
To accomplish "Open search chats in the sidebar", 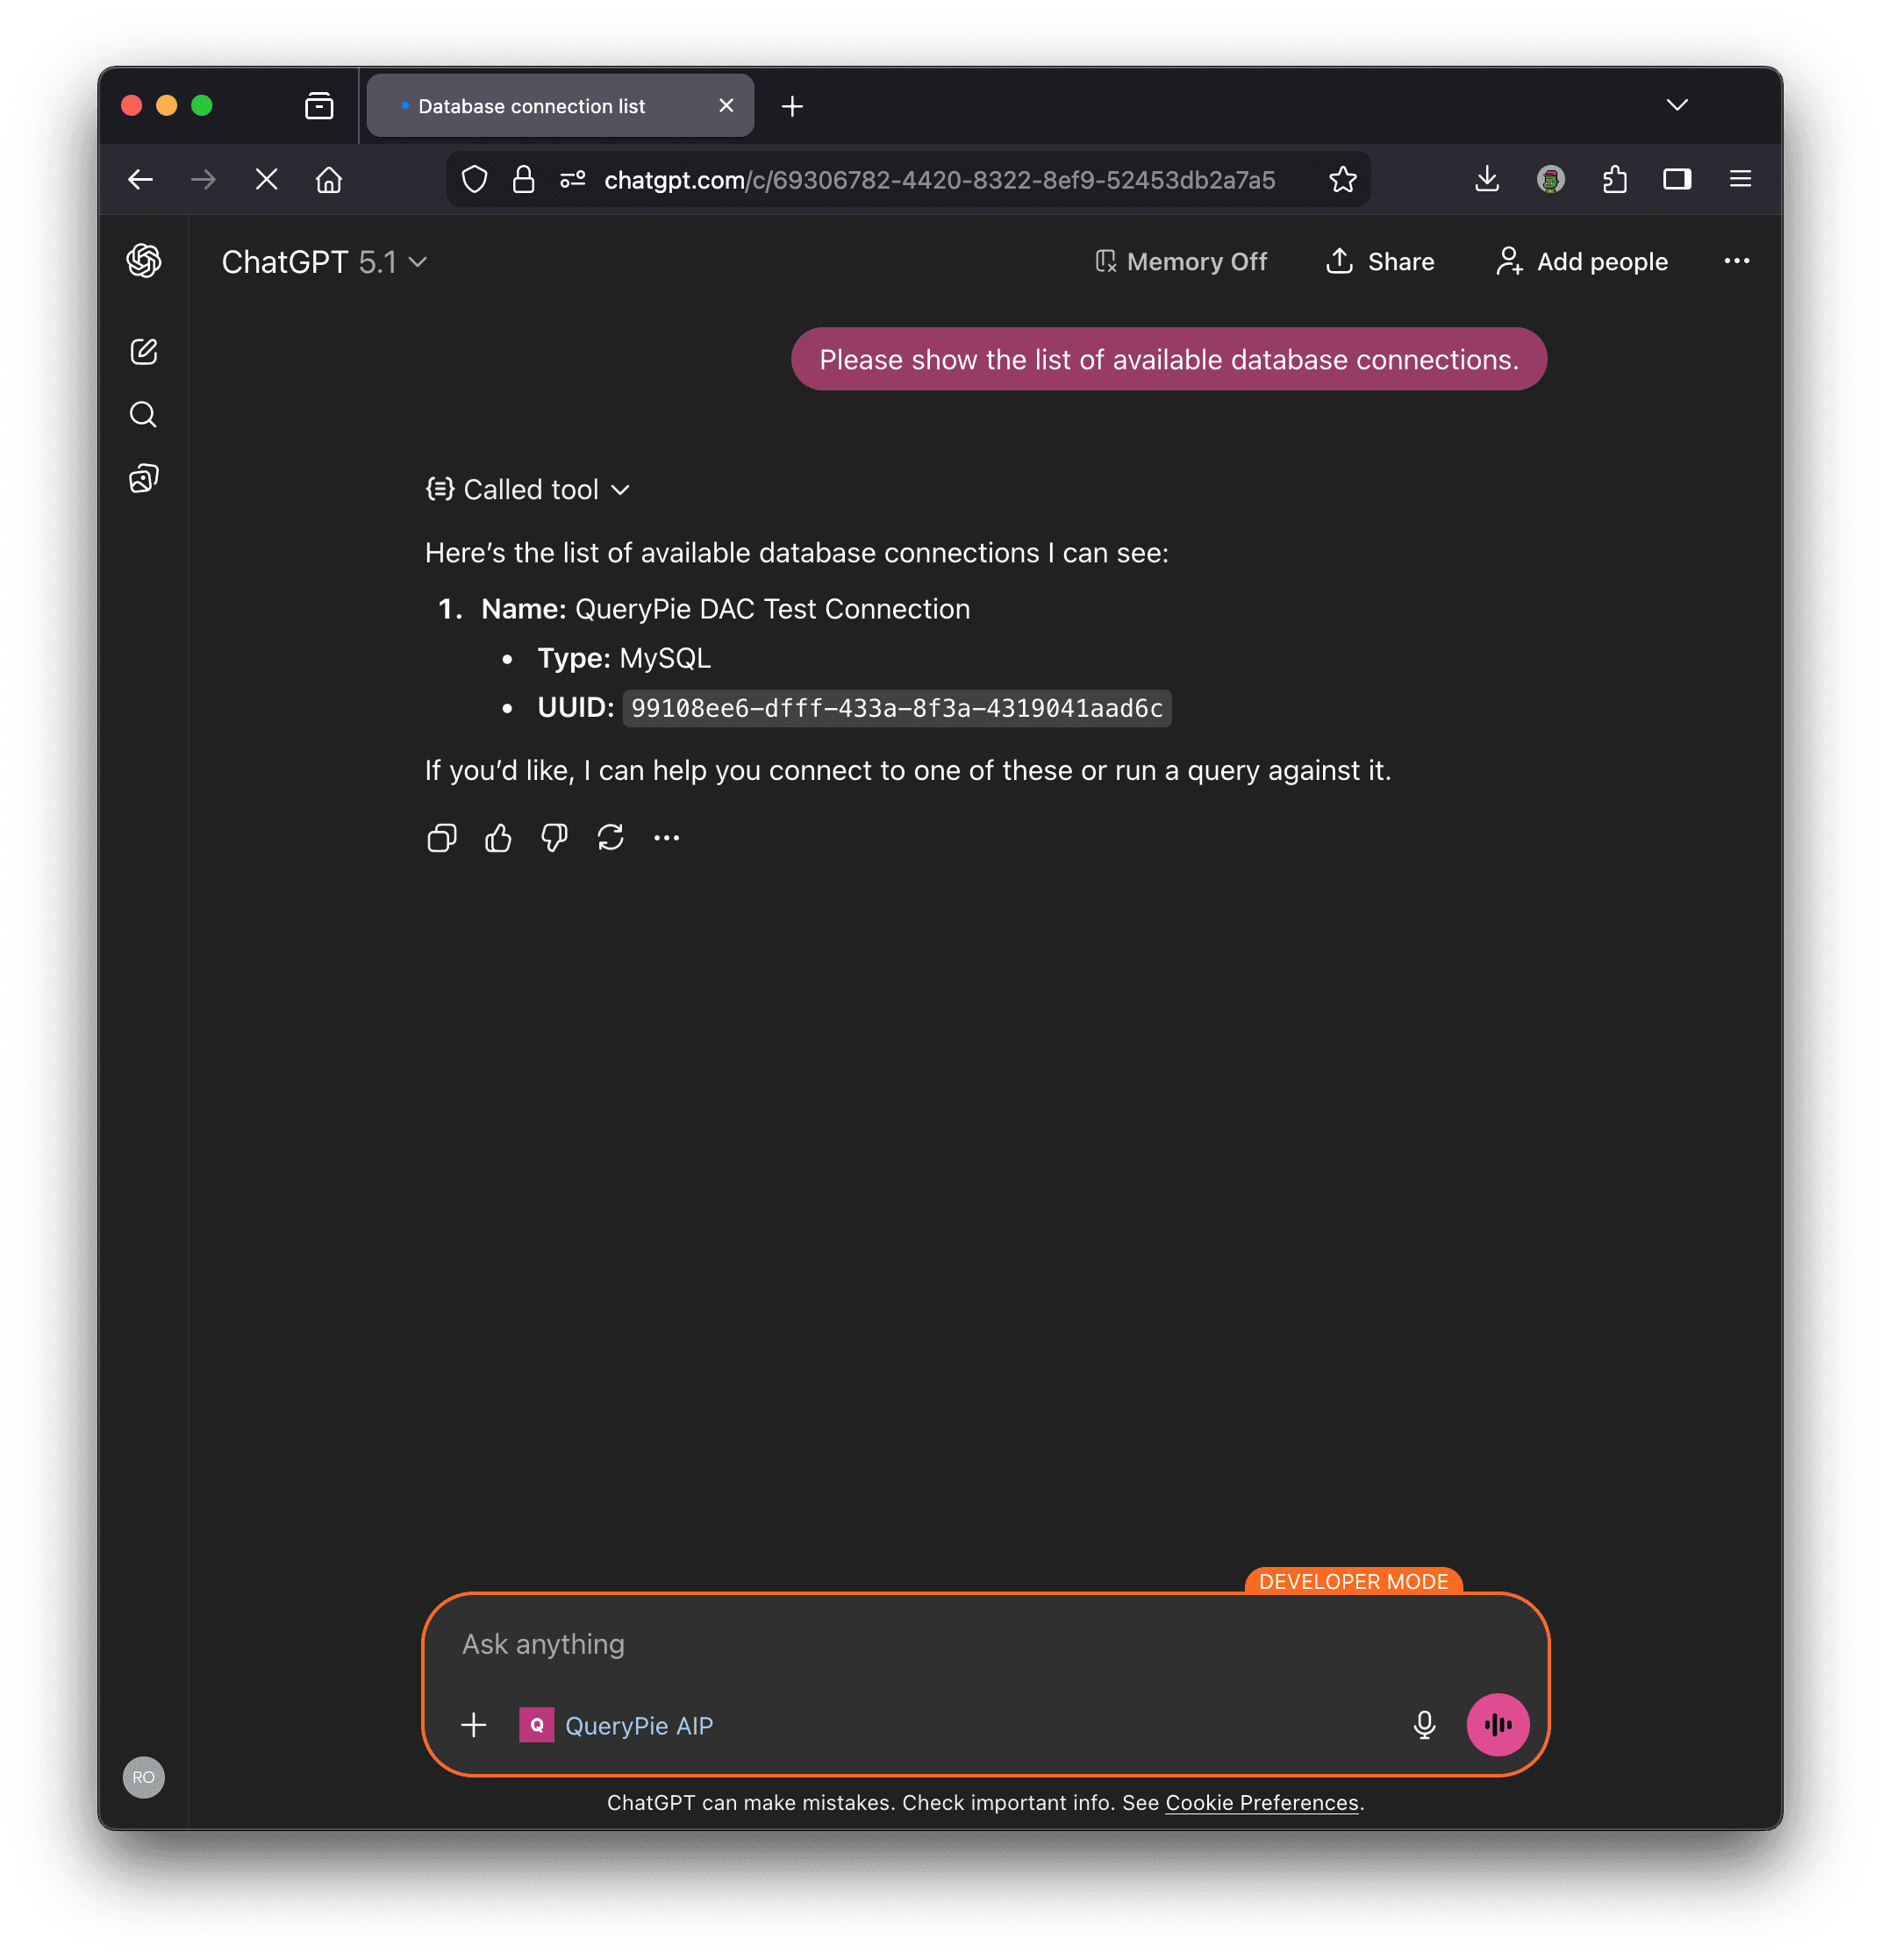I will [x=144, y=415].
